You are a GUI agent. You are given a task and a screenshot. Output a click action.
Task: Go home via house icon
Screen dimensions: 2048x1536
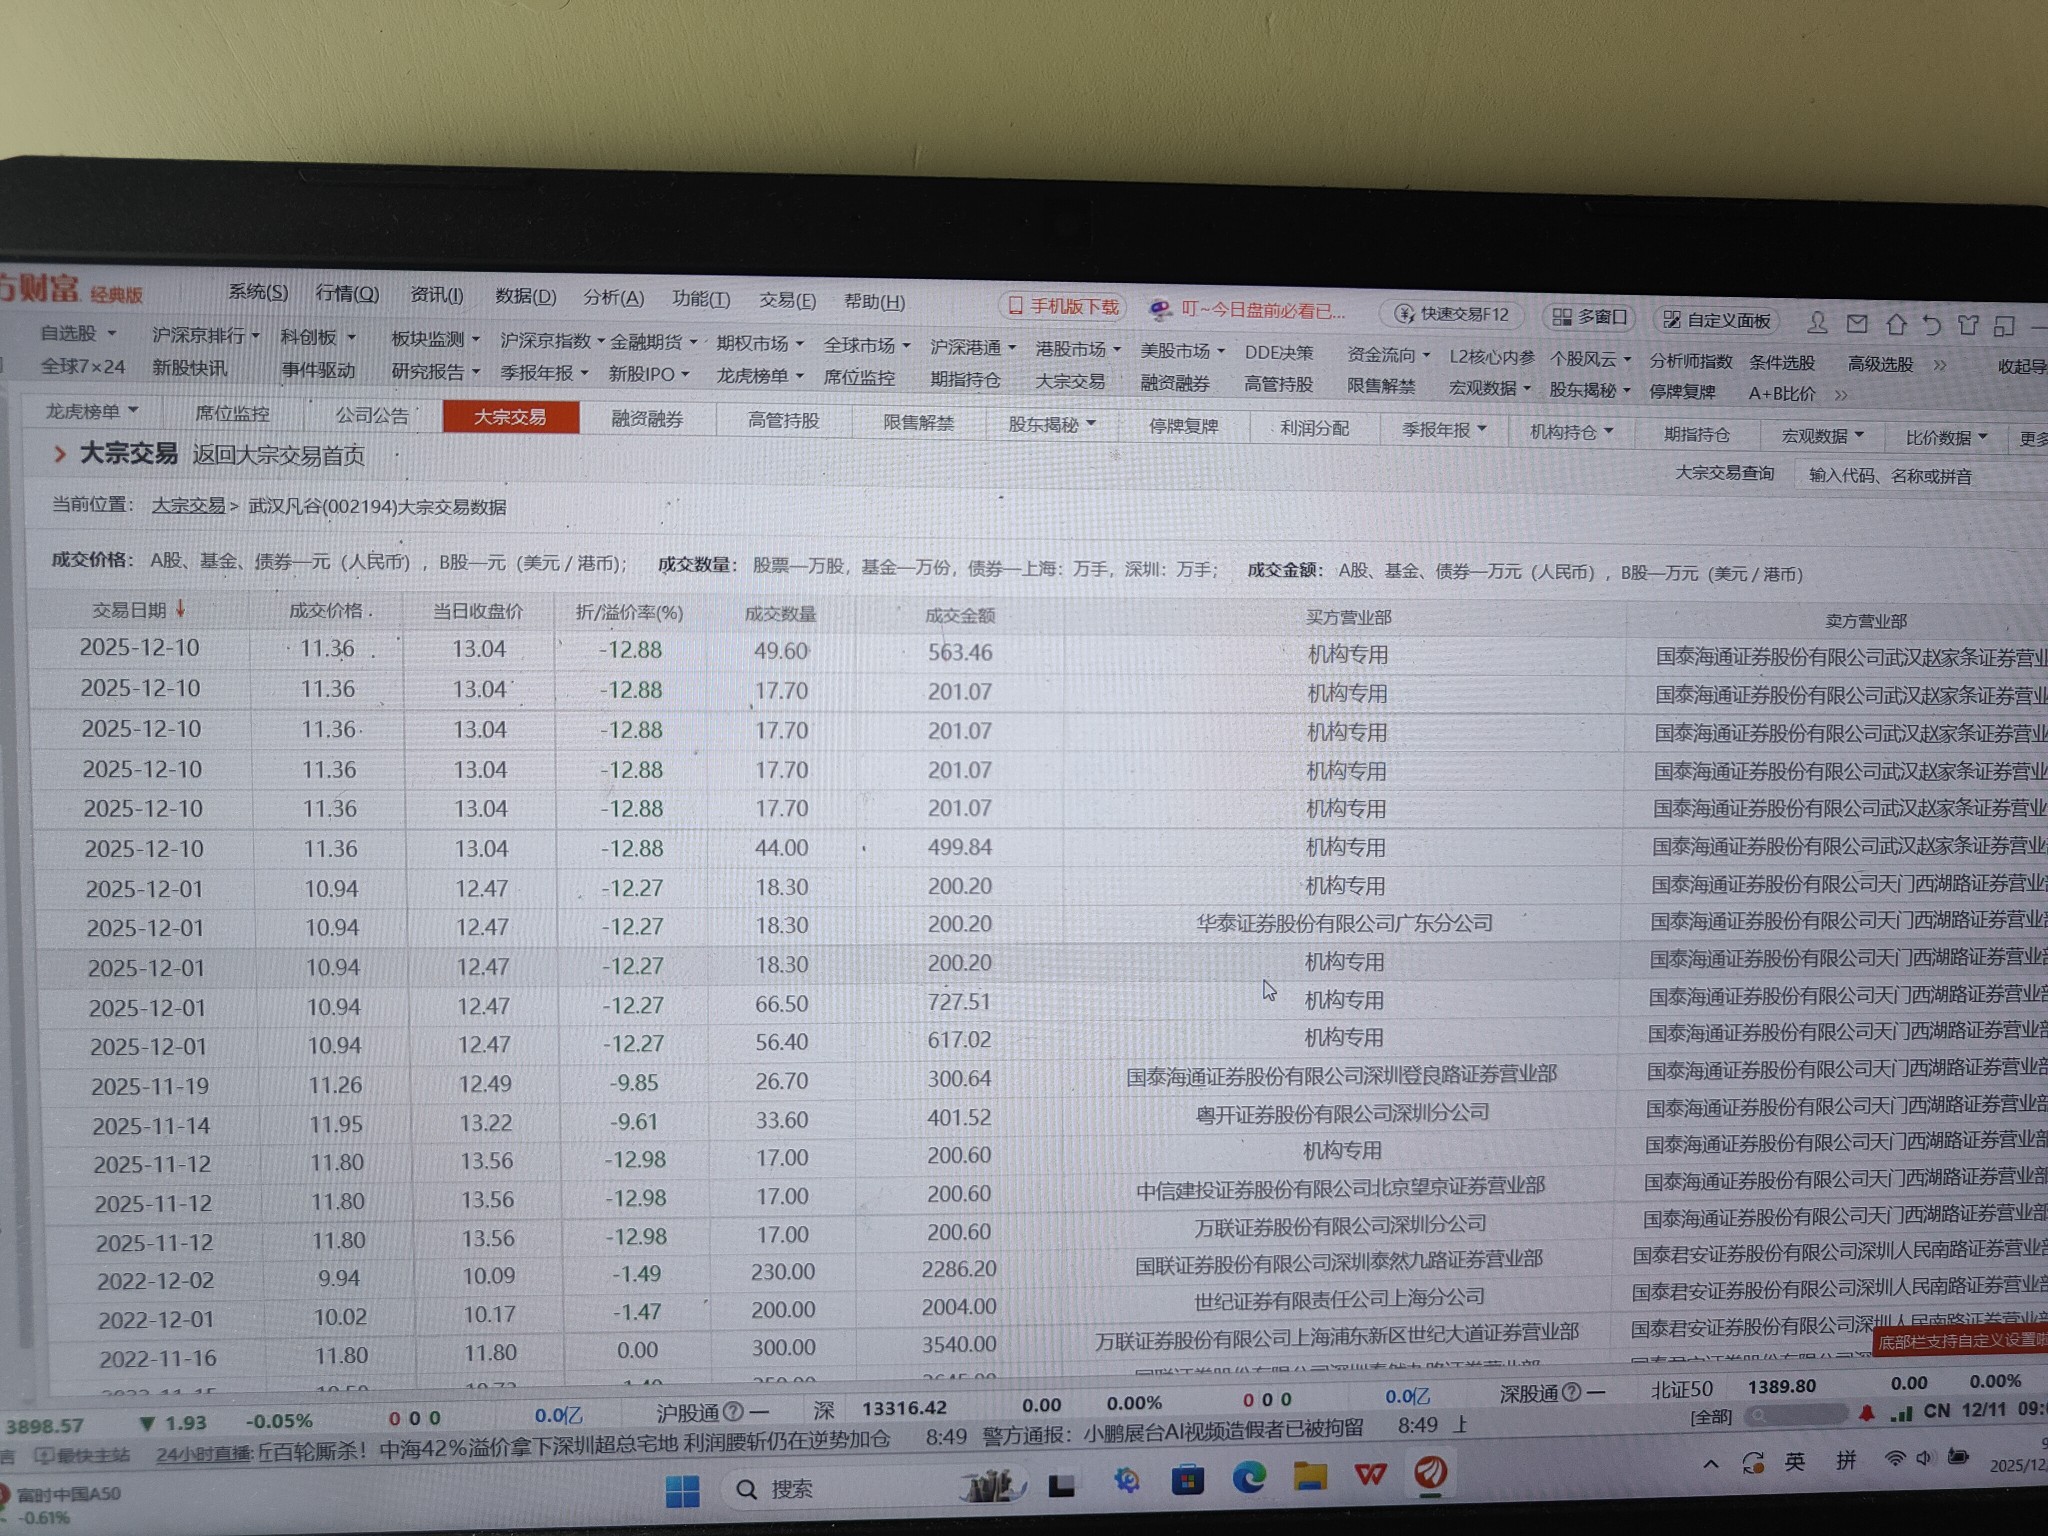1896,324
